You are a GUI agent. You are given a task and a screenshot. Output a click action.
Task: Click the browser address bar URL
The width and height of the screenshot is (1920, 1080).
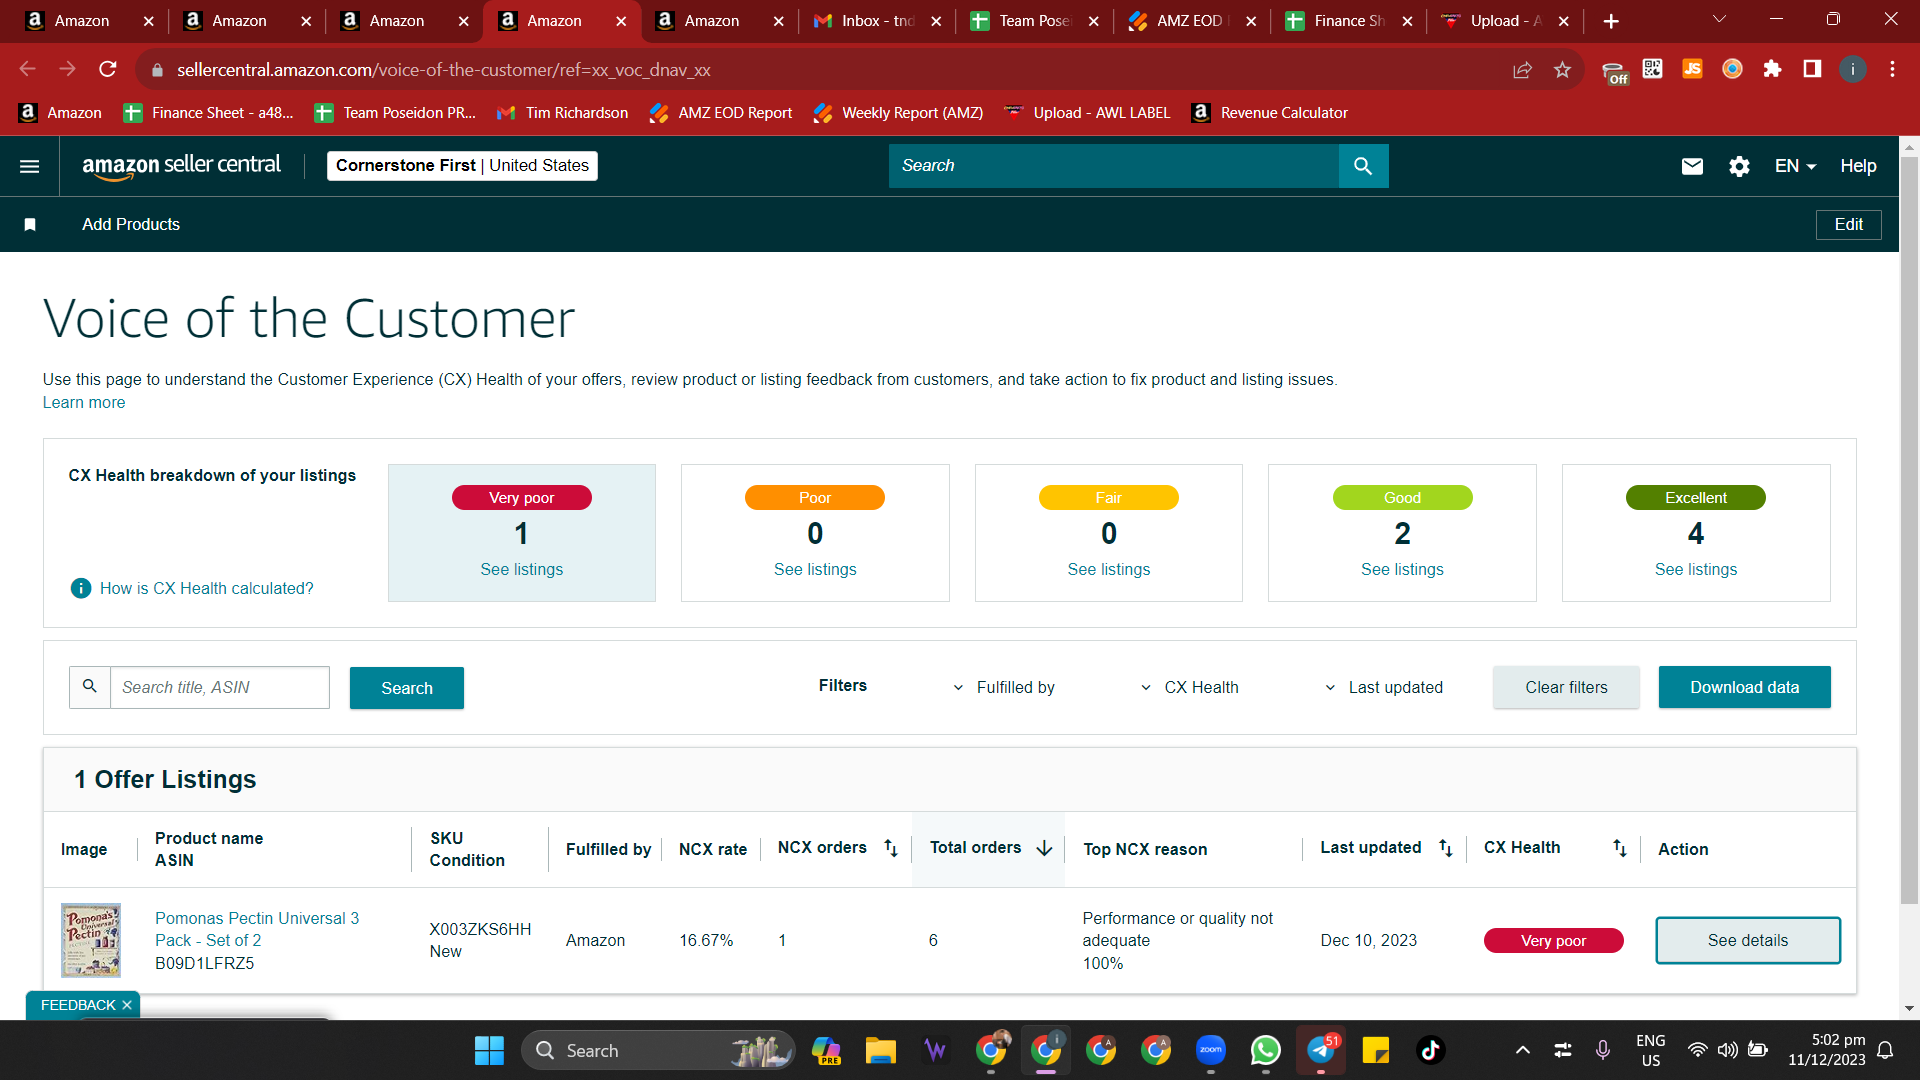444,70
